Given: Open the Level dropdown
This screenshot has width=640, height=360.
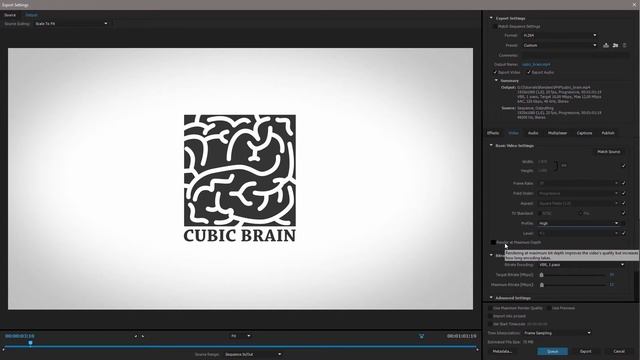Looking at the screenshot, I should coord(578,233).
